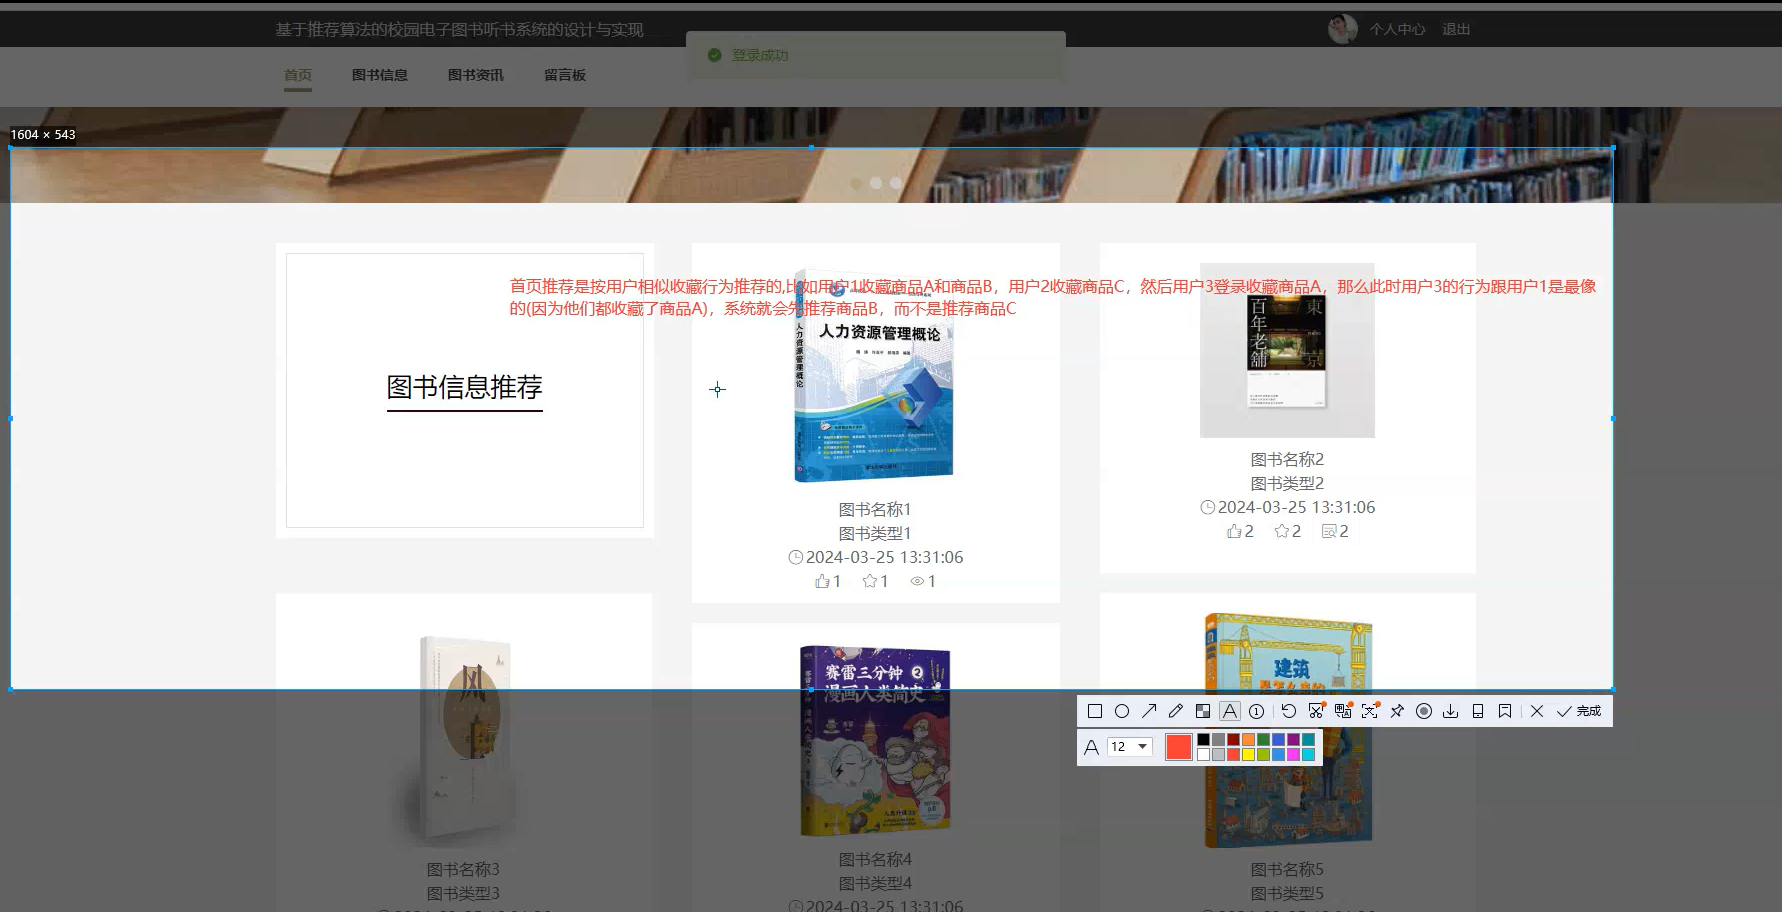The width and height of the screenshot is (1782, 912).
Task: Bookmark the screenshot to favorites
Action: (x=1505, y=711)
